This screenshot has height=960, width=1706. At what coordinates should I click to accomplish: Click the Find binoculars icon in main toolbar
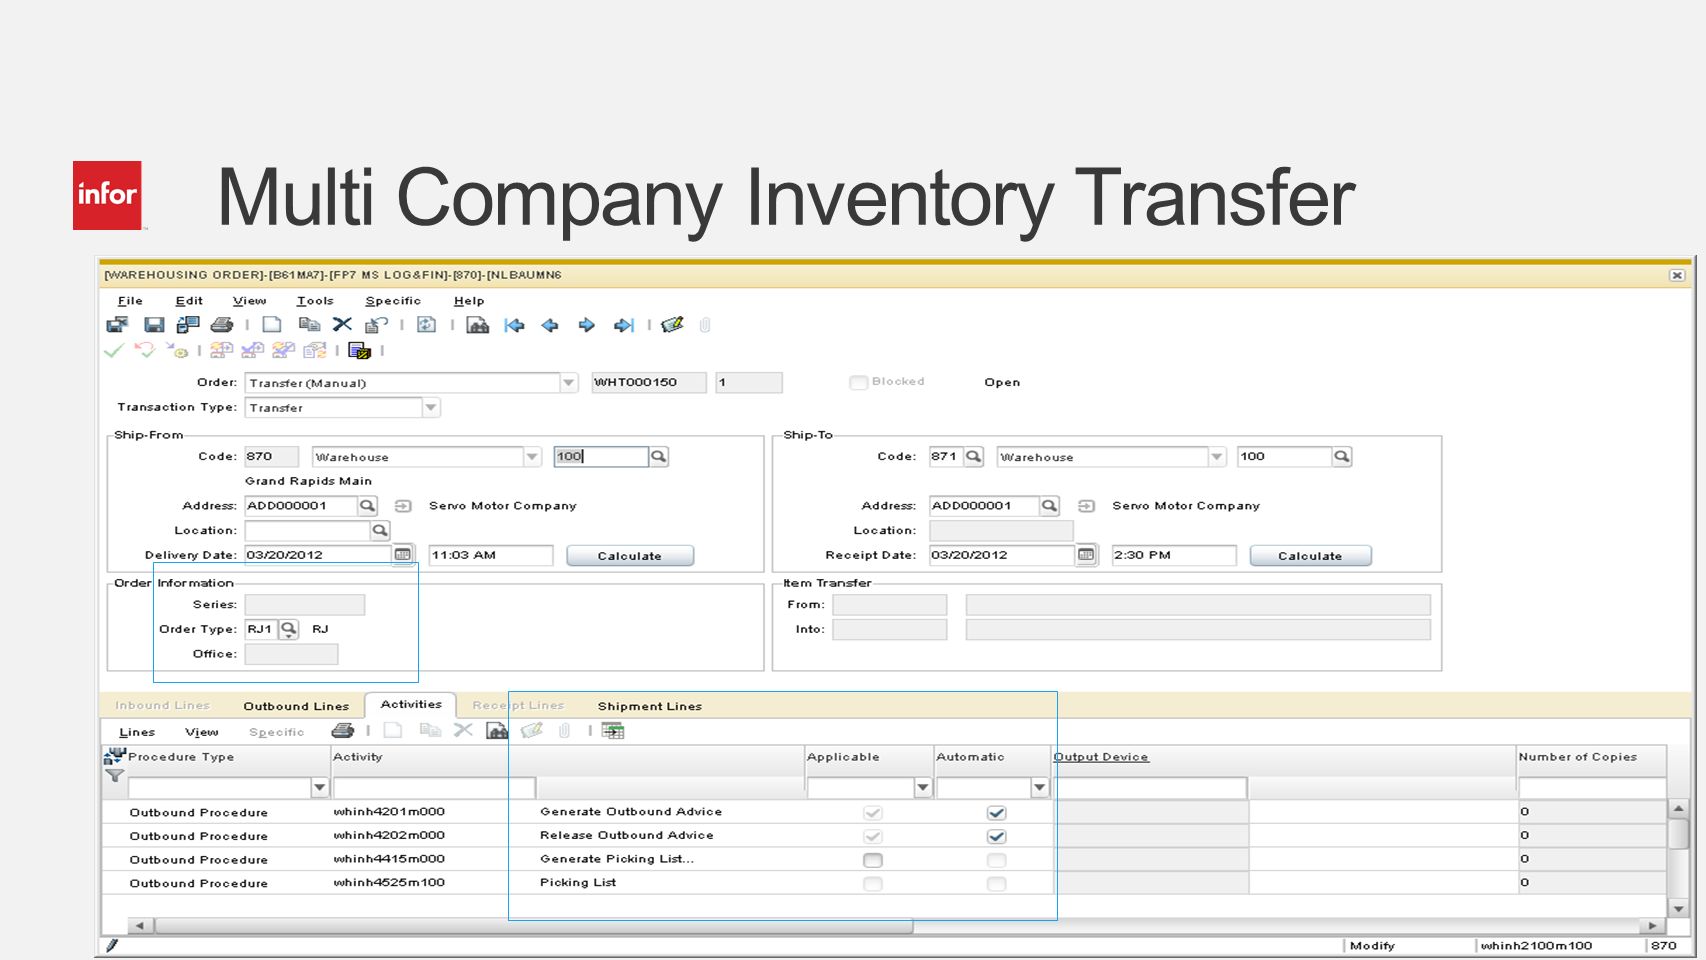478,325
